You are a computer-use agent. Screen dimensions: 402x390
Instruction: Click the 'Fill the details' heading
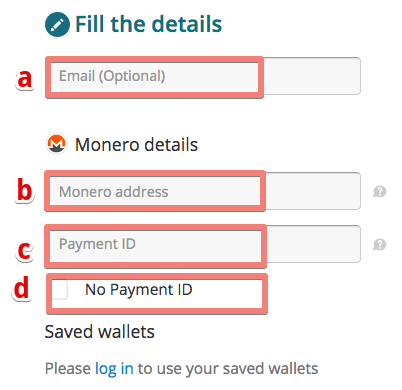(x=148, y=24)
